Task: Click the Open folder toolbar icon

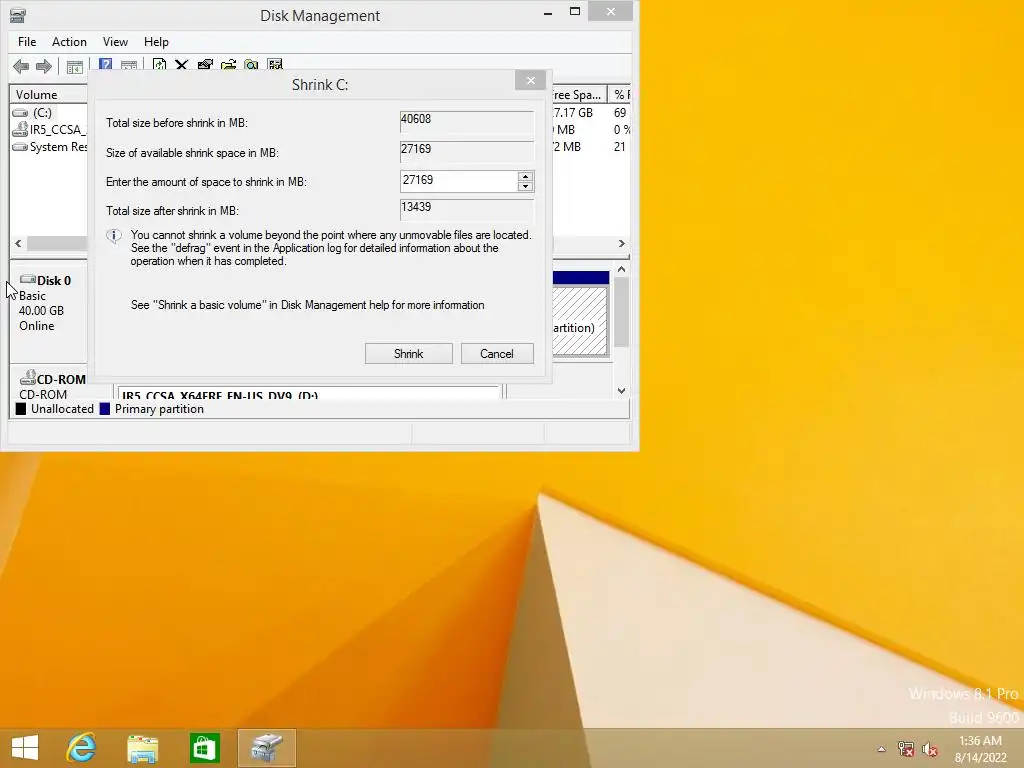Action: [229, 65]
